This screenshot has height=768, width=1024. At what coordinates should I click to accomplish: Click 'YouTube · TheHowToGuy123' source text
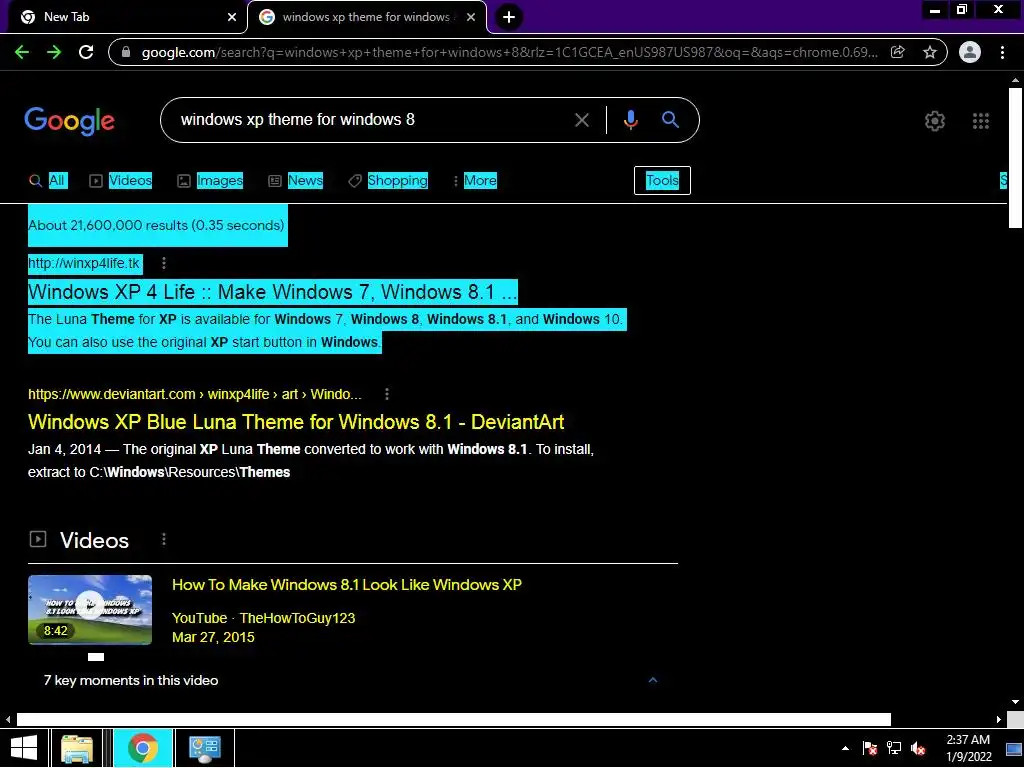click(263, 618)
